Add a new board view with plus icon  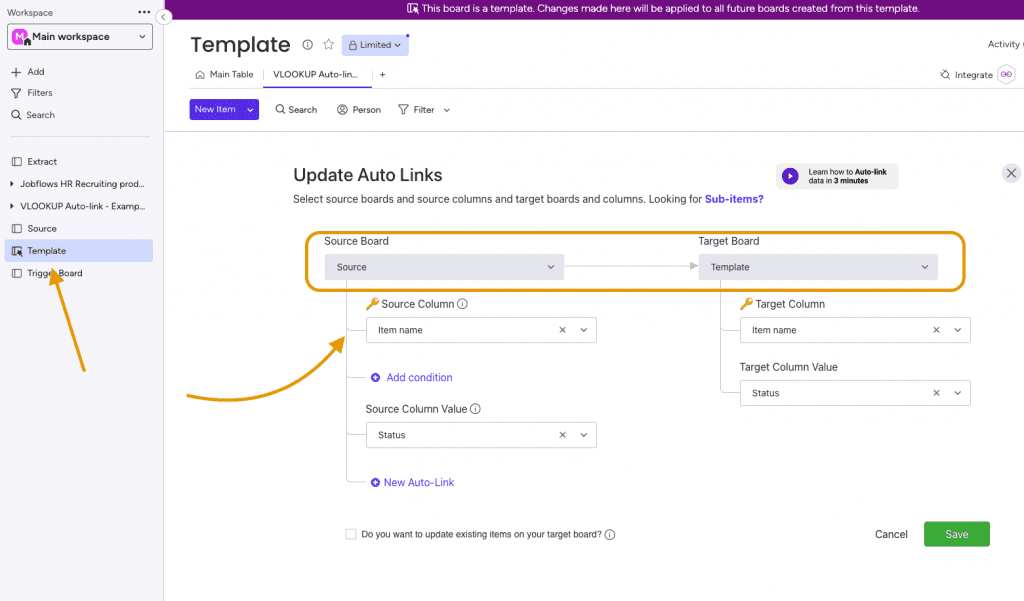(x=383, y=74)
